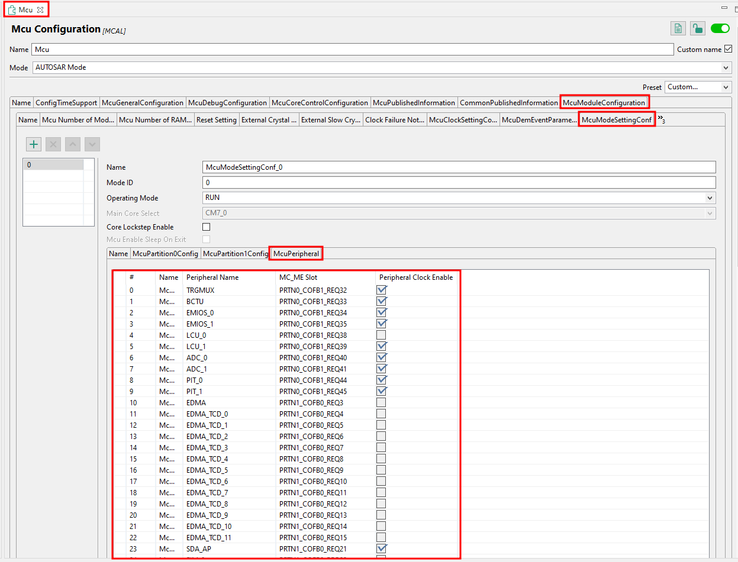Select McuModuleConfiguration tab

click(604, 103)
